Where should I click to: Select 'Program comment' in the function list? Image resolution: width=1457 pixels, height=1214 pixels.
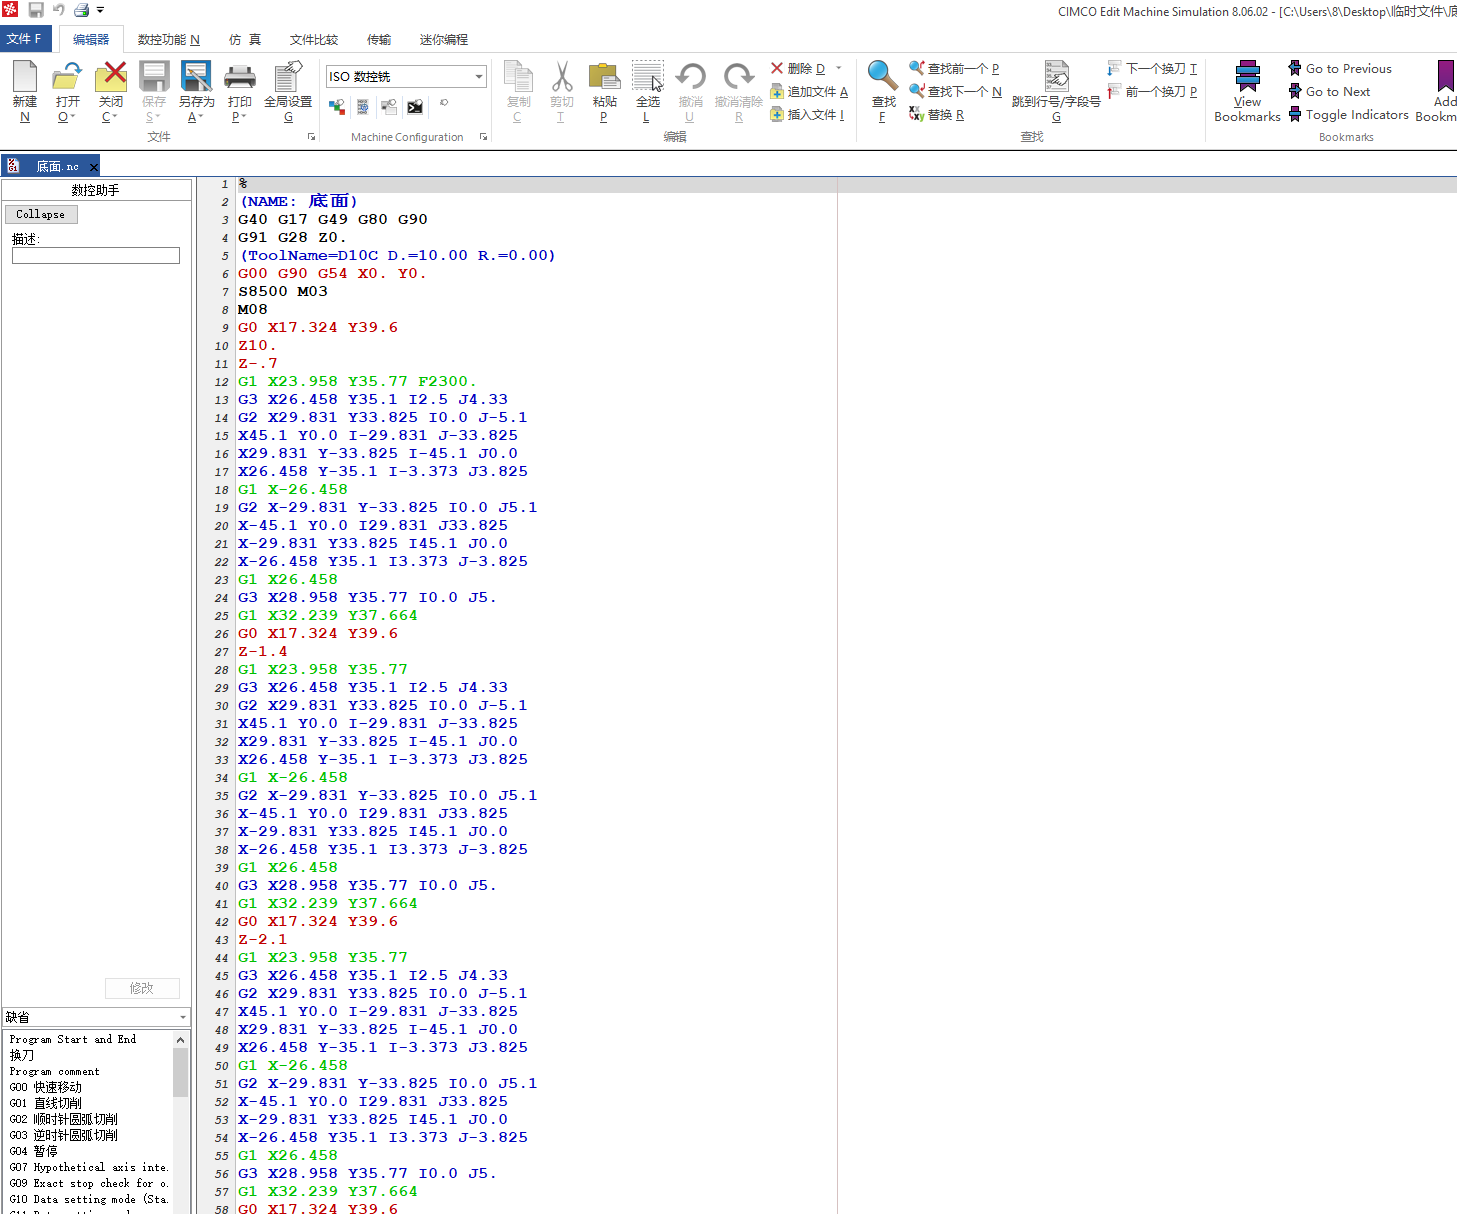pyautogui.click(x=55, y=1071)
